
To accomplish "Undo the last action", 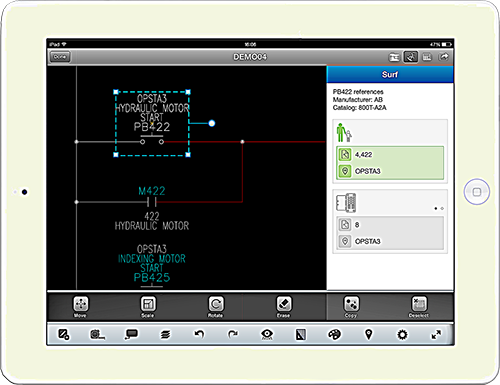I will [199, 334].
